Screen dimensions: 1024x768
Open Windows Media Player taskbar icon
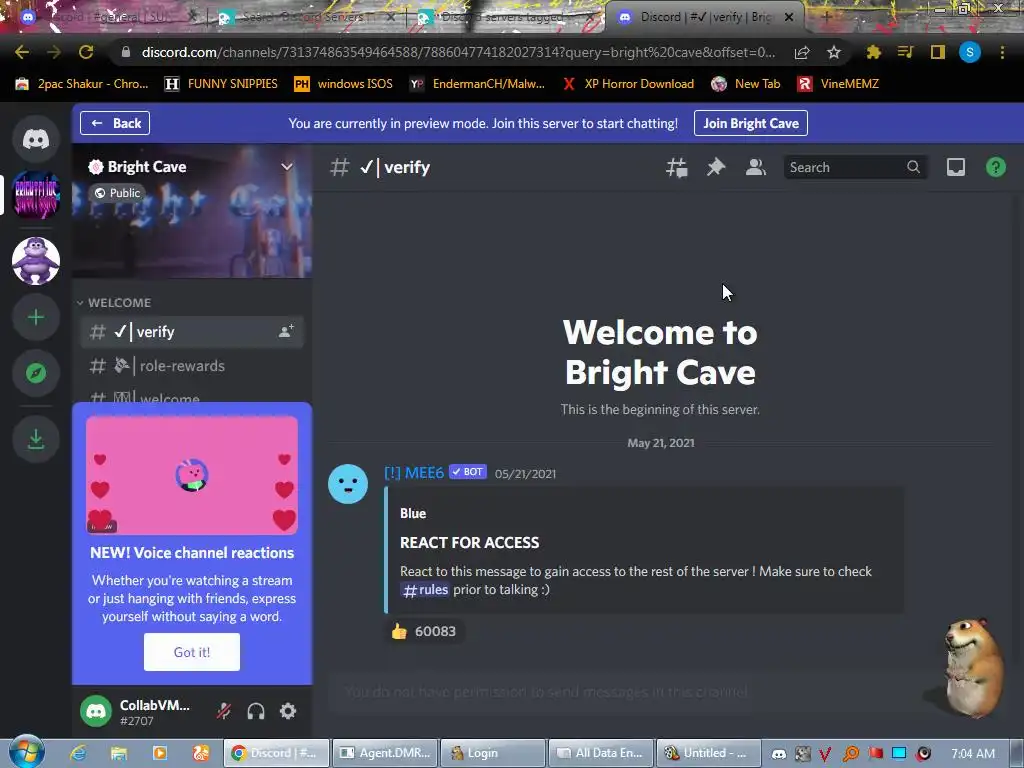pyautogui.click(x=159, y=753)
